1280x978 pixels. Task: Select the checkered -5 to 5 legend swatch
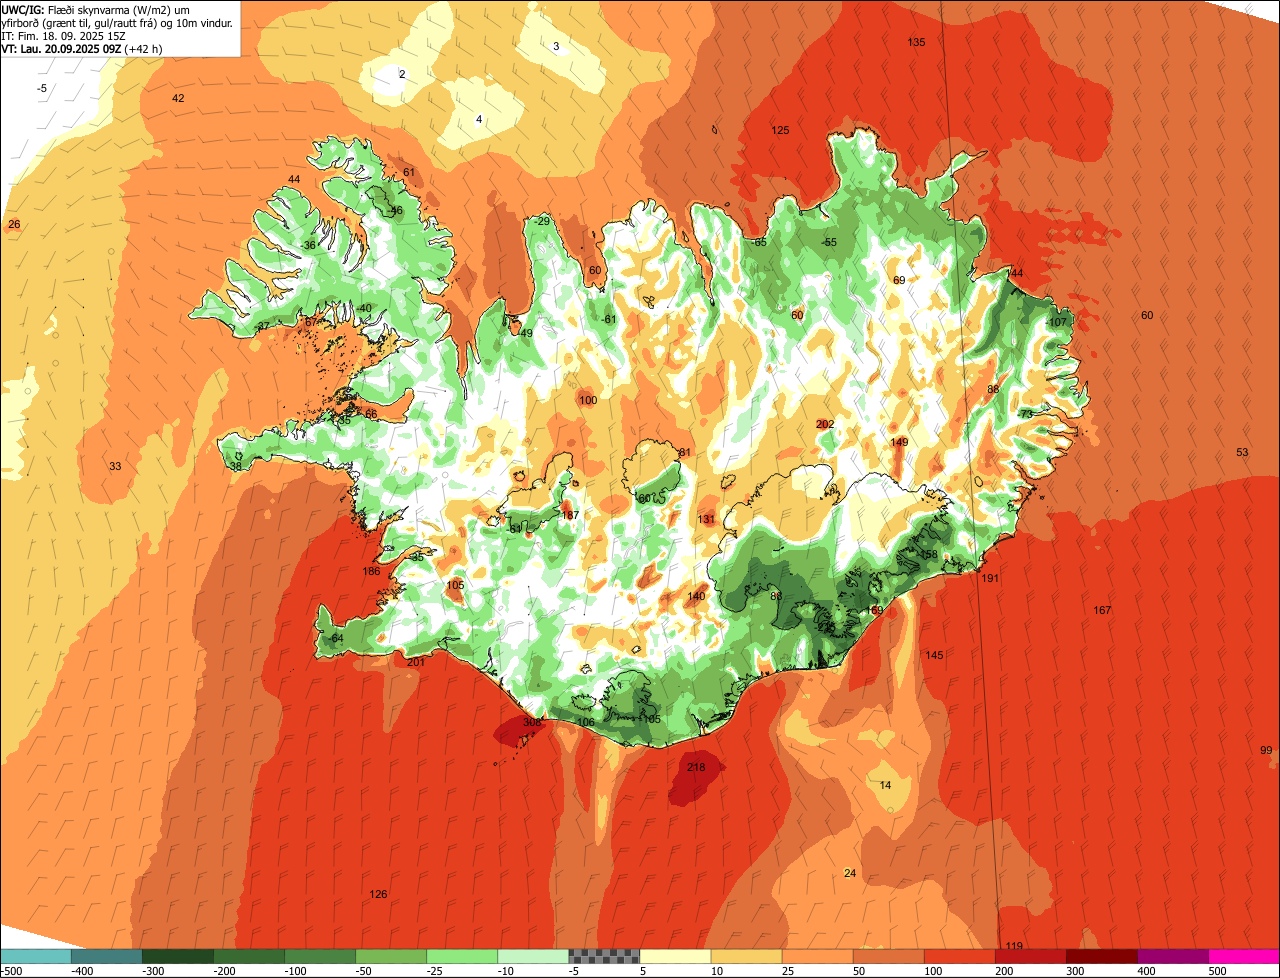point(604,956)
